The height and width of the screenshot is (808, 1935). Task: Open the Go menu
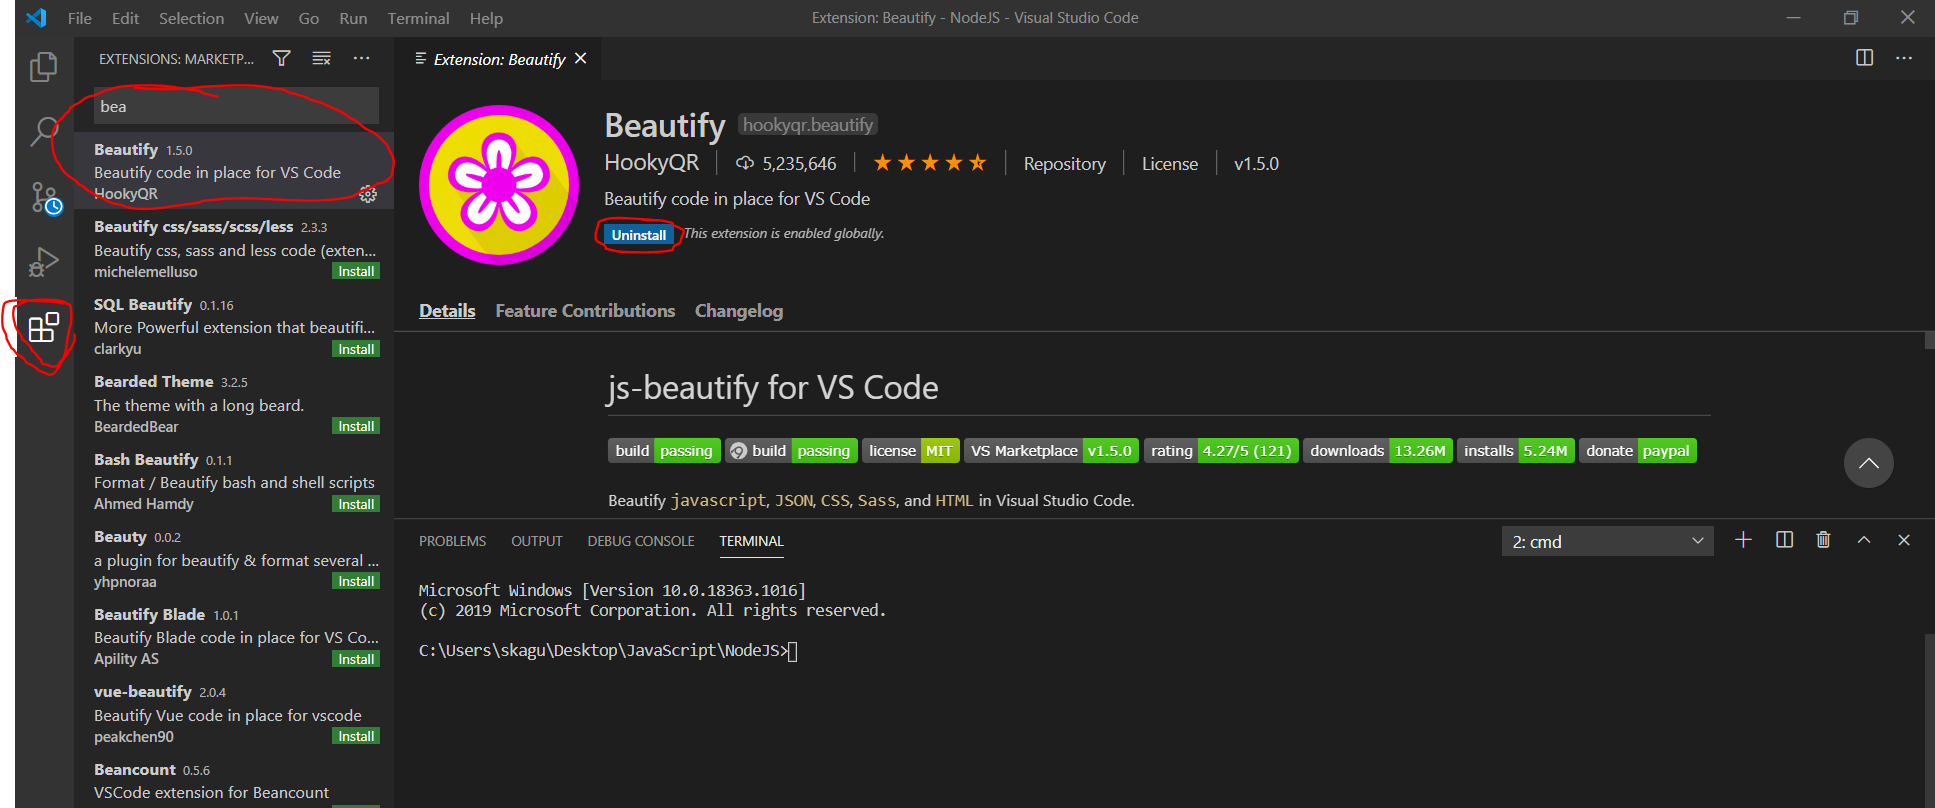309,18
